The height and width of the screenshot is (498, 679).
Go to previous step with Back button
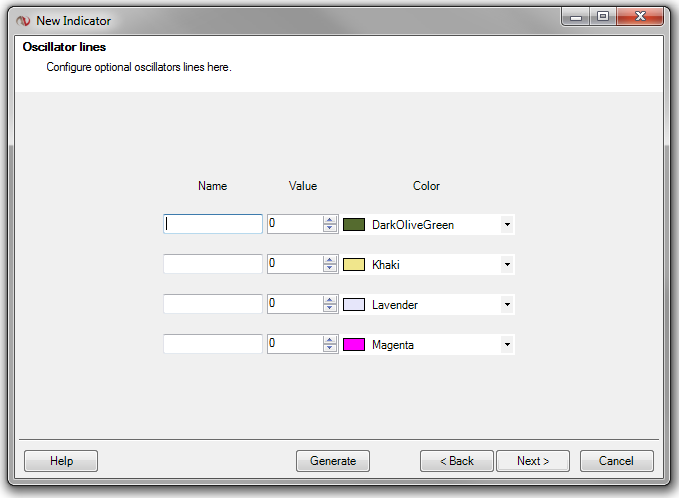(457, 461)
